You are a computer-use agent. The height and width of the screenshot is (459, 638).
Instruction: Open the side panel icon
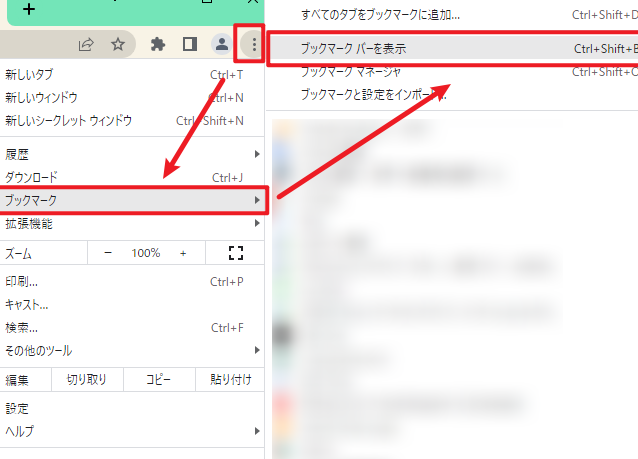(x=189, y=44)
